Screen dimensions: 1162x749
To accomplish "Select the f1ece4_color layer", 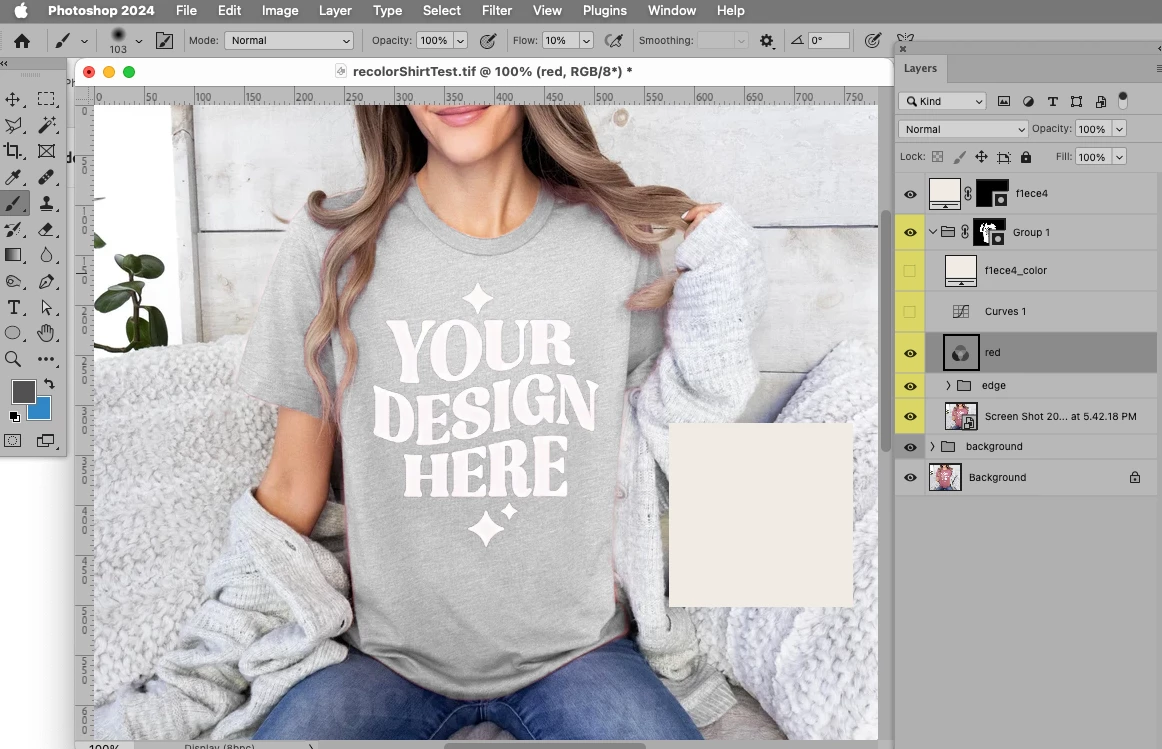I will click(x=1015, y=271).
